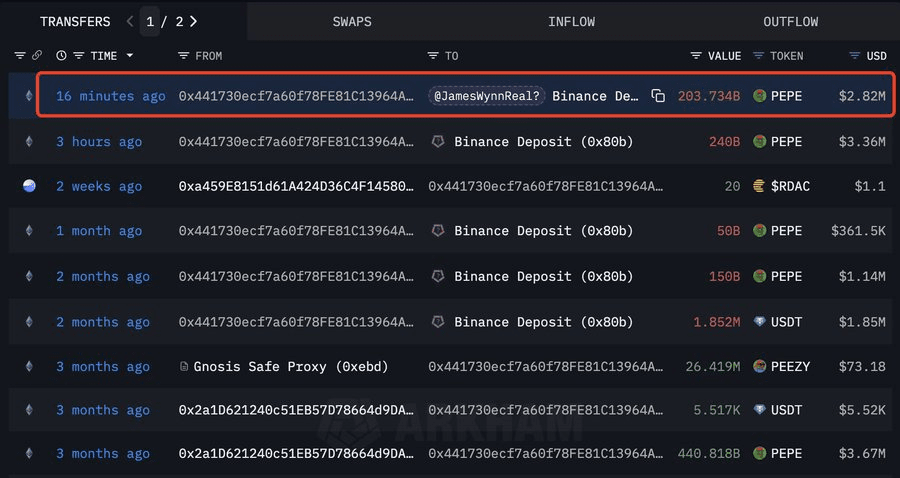Click PEPE token icon in 150B row
Image resolution: width=900 pixels, height=478 pixels.
pyautogui.click(x=759, y=276)
